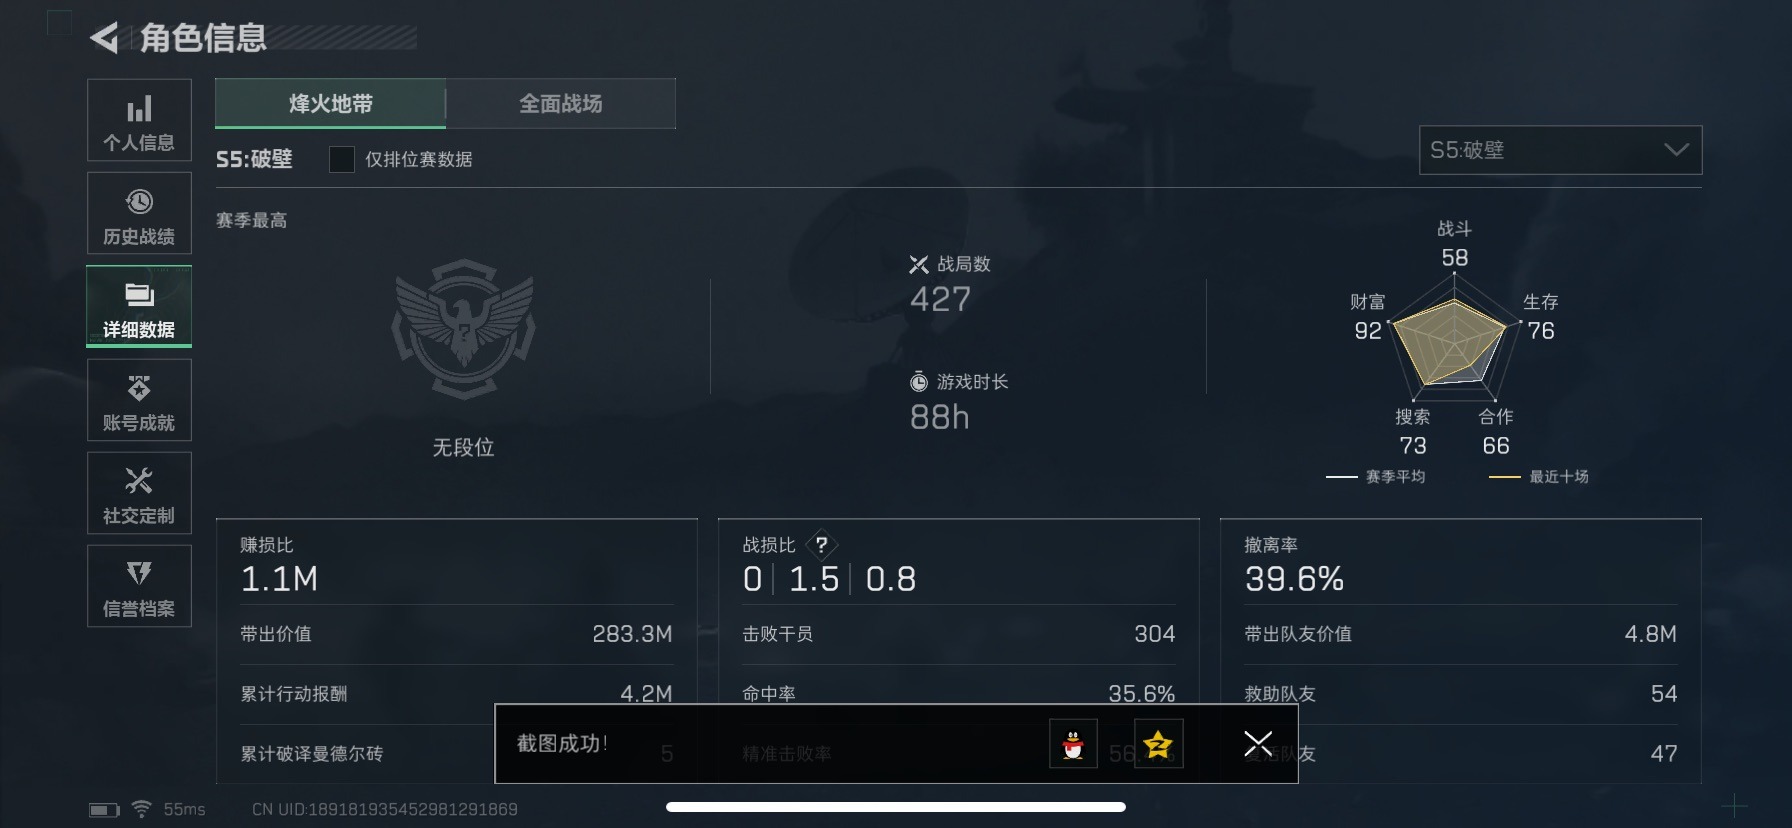Viewport: 1792px width, 828px height.
Task: Click the dropdown chevron arrow for season
Action: point(1676,150)
